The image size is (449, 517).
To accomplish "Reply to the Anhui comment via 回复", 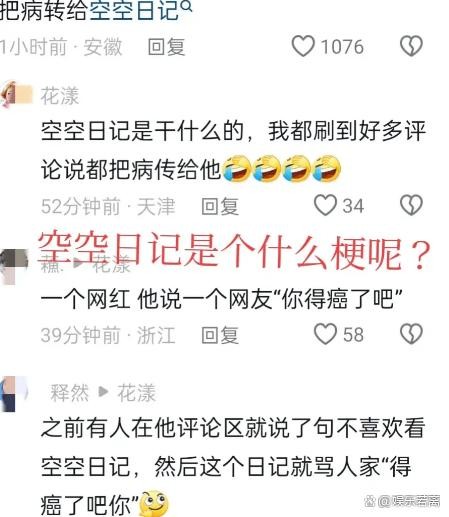I will 166,47.
